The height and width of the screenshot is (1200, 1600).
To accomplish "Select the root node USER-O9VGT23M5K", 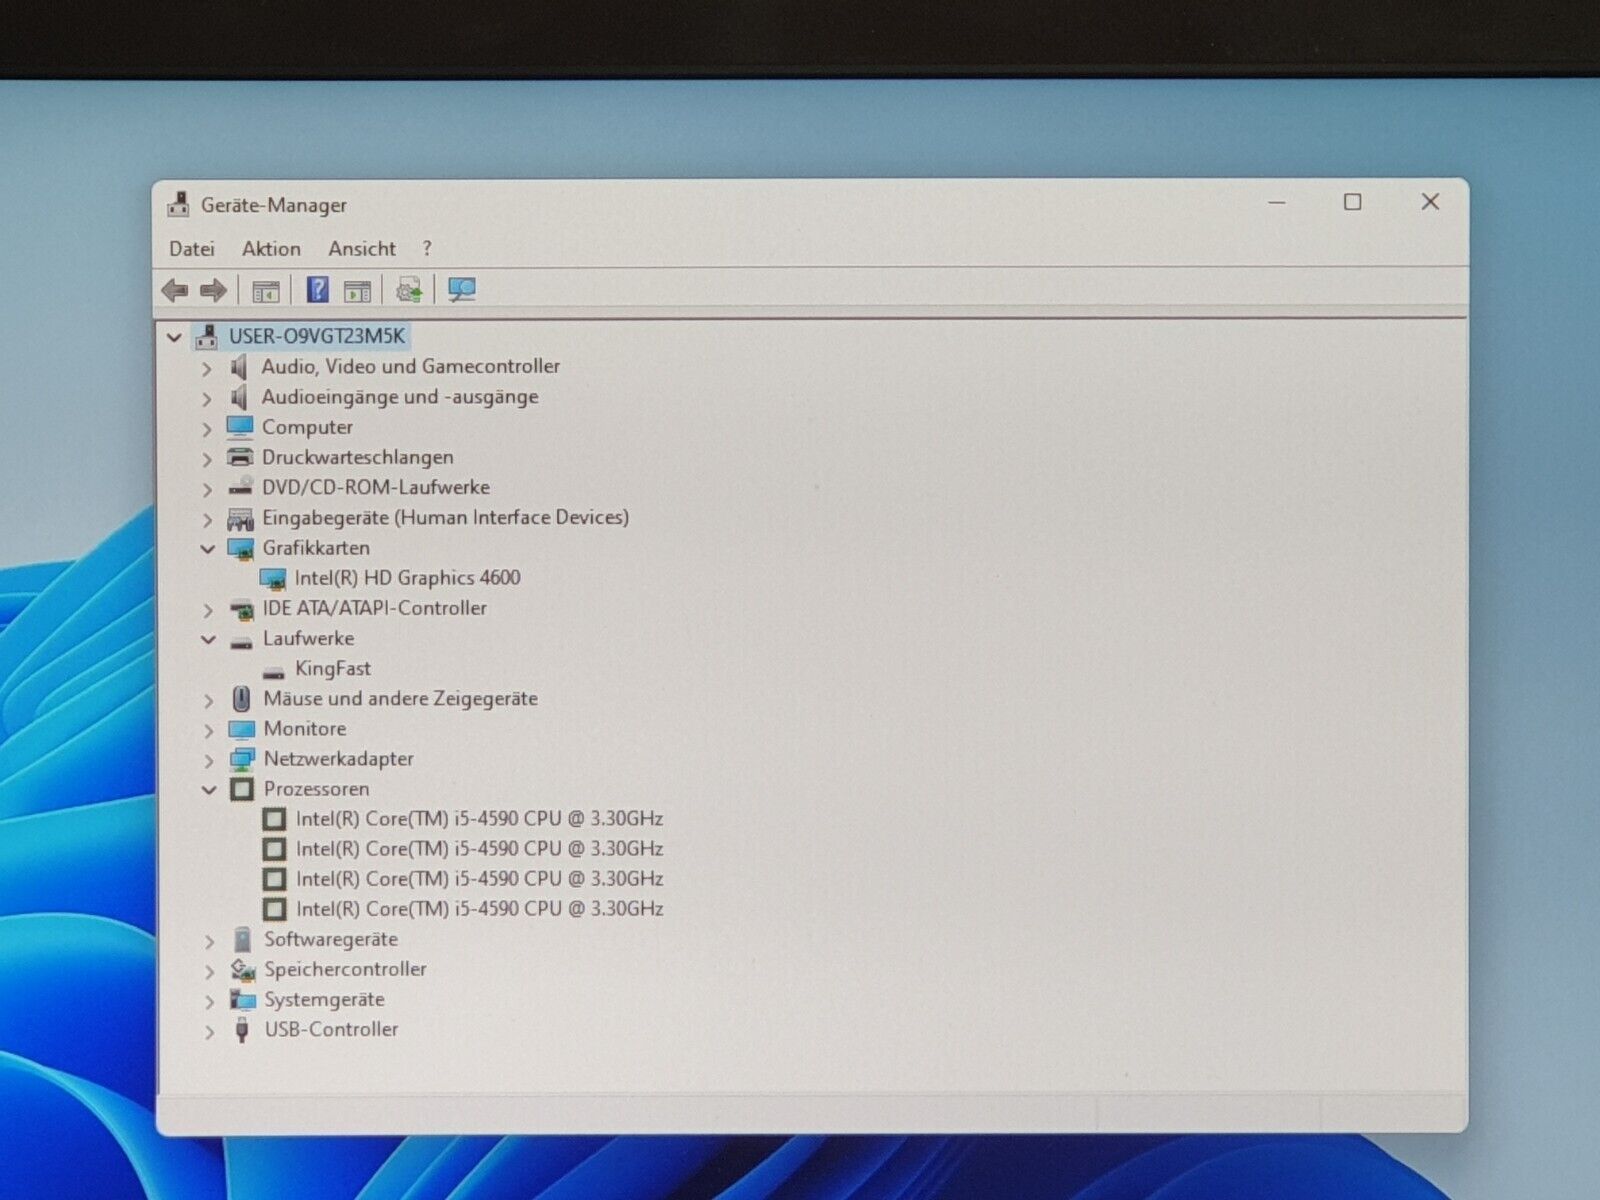I will pos(316,336).
